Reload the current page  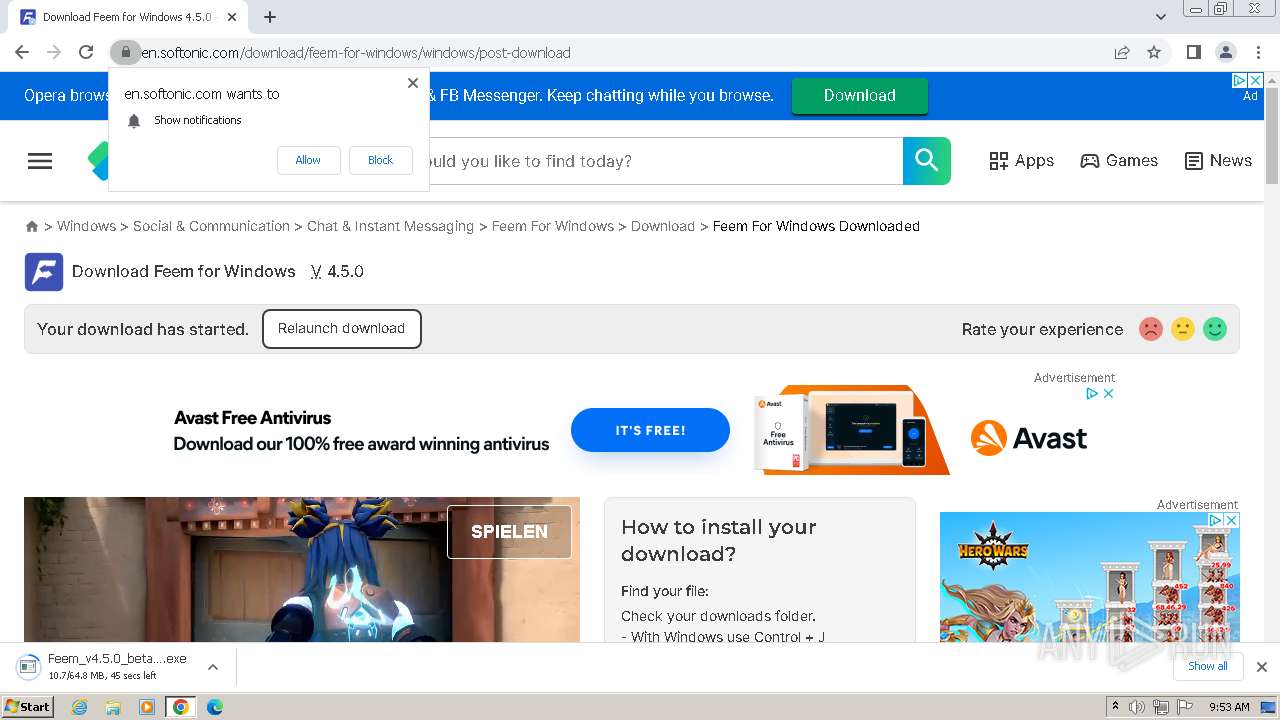86,52
